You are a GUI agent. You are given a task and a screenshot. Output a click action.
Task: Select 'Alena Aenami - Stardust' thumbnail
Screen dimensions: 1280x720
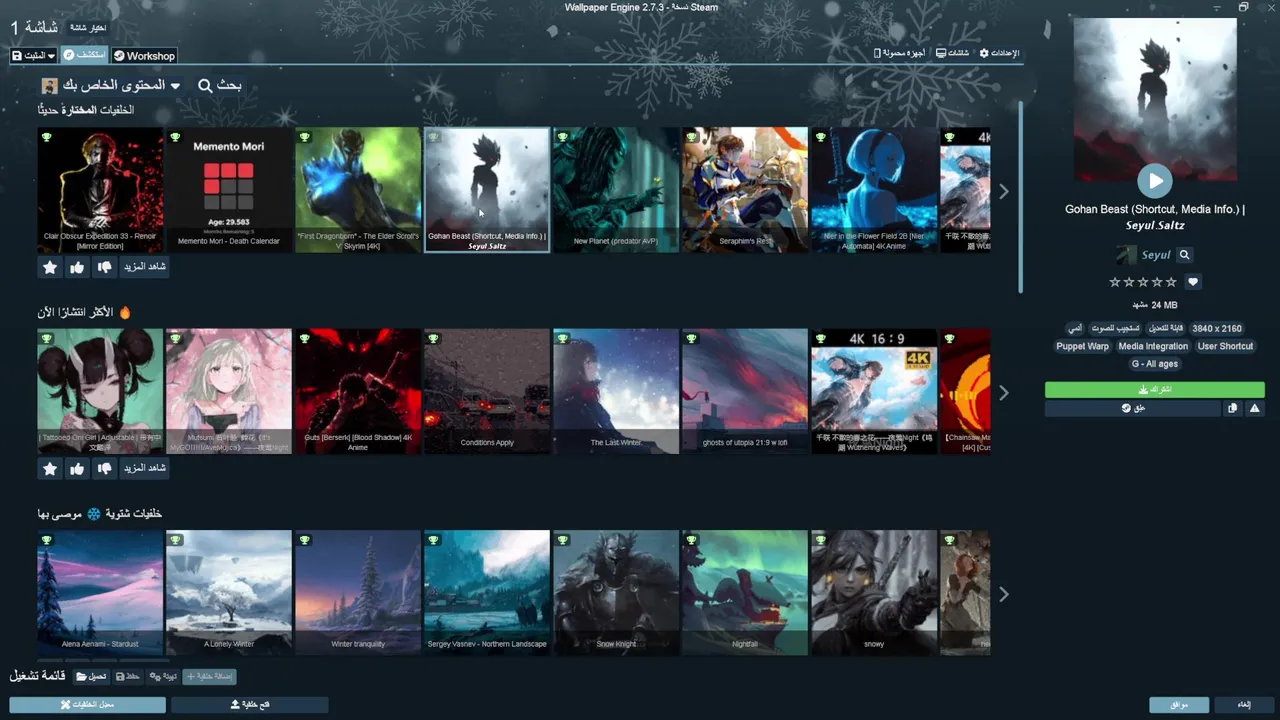(x=100, y=593)
